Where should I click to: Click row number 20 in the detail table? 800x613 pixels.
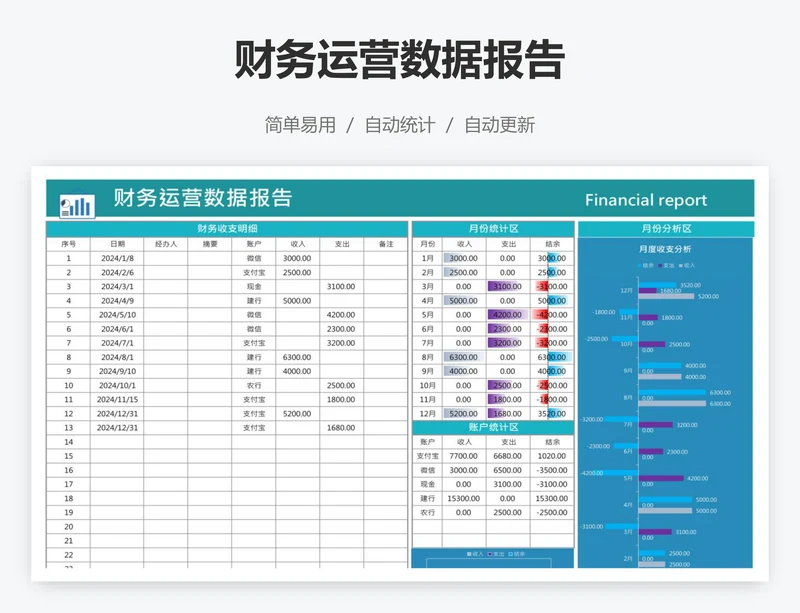(68, 527)
